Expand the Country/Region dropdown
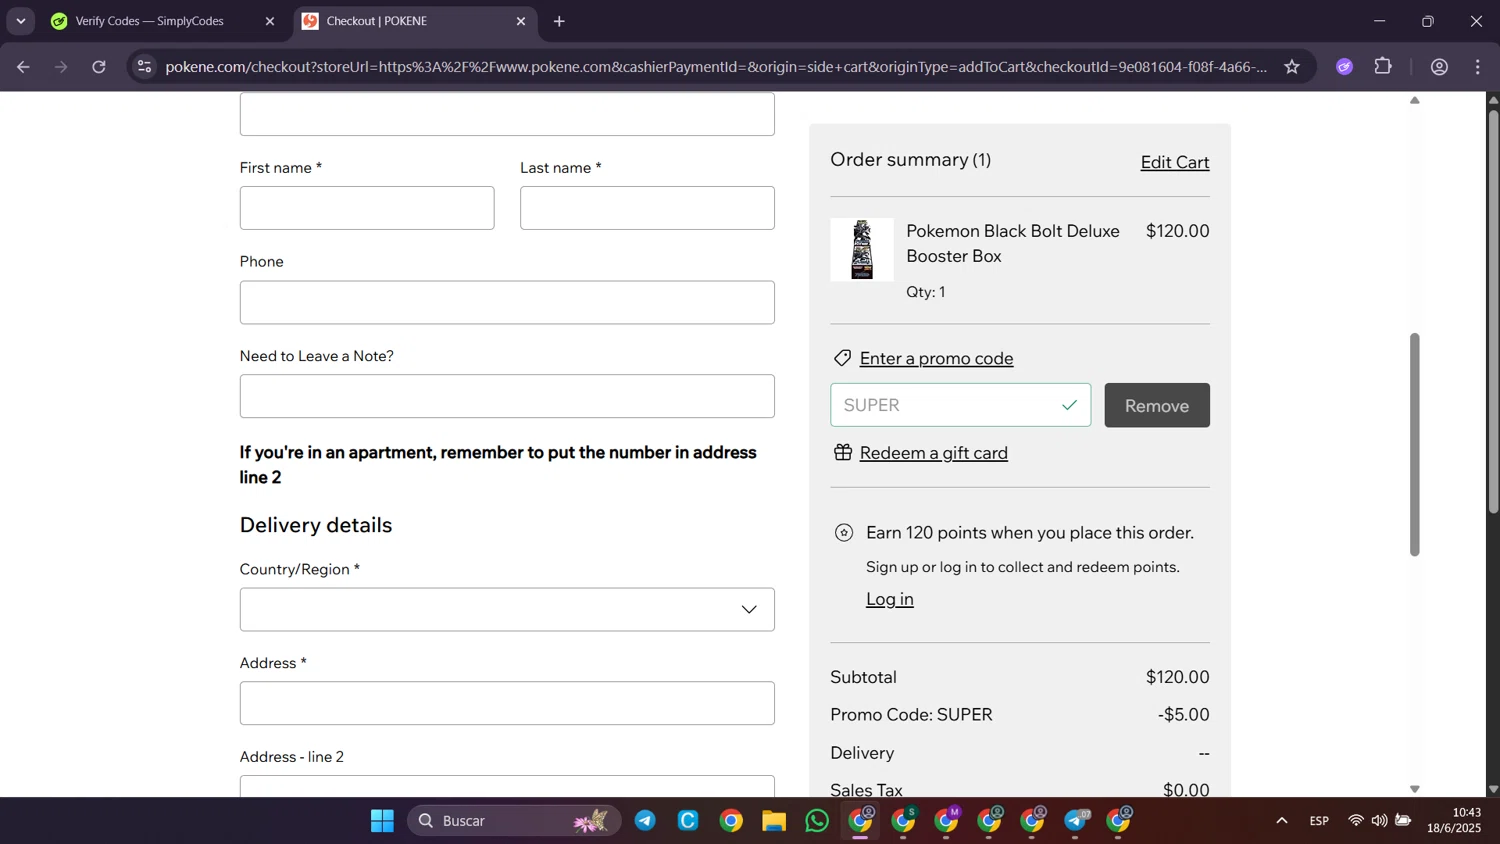Viewport: 1500px width, 844px height. (x=507, y=609)
